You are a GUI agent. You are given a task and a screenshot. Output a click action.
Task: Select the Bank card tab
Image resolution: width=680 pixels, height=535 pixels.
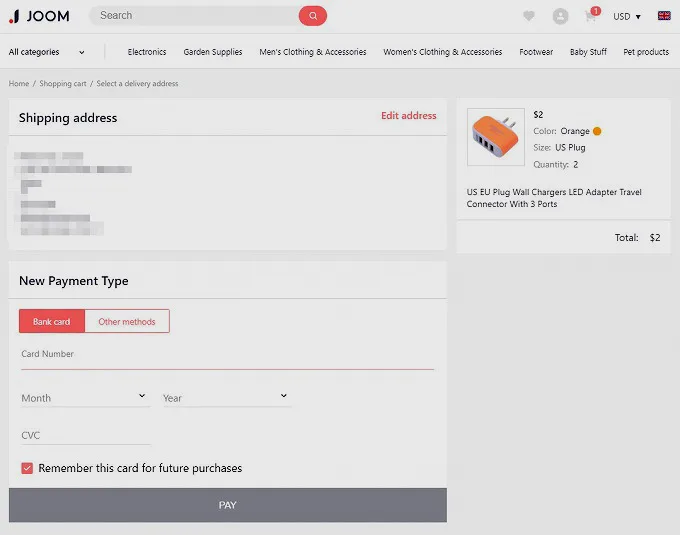point(52,321)
